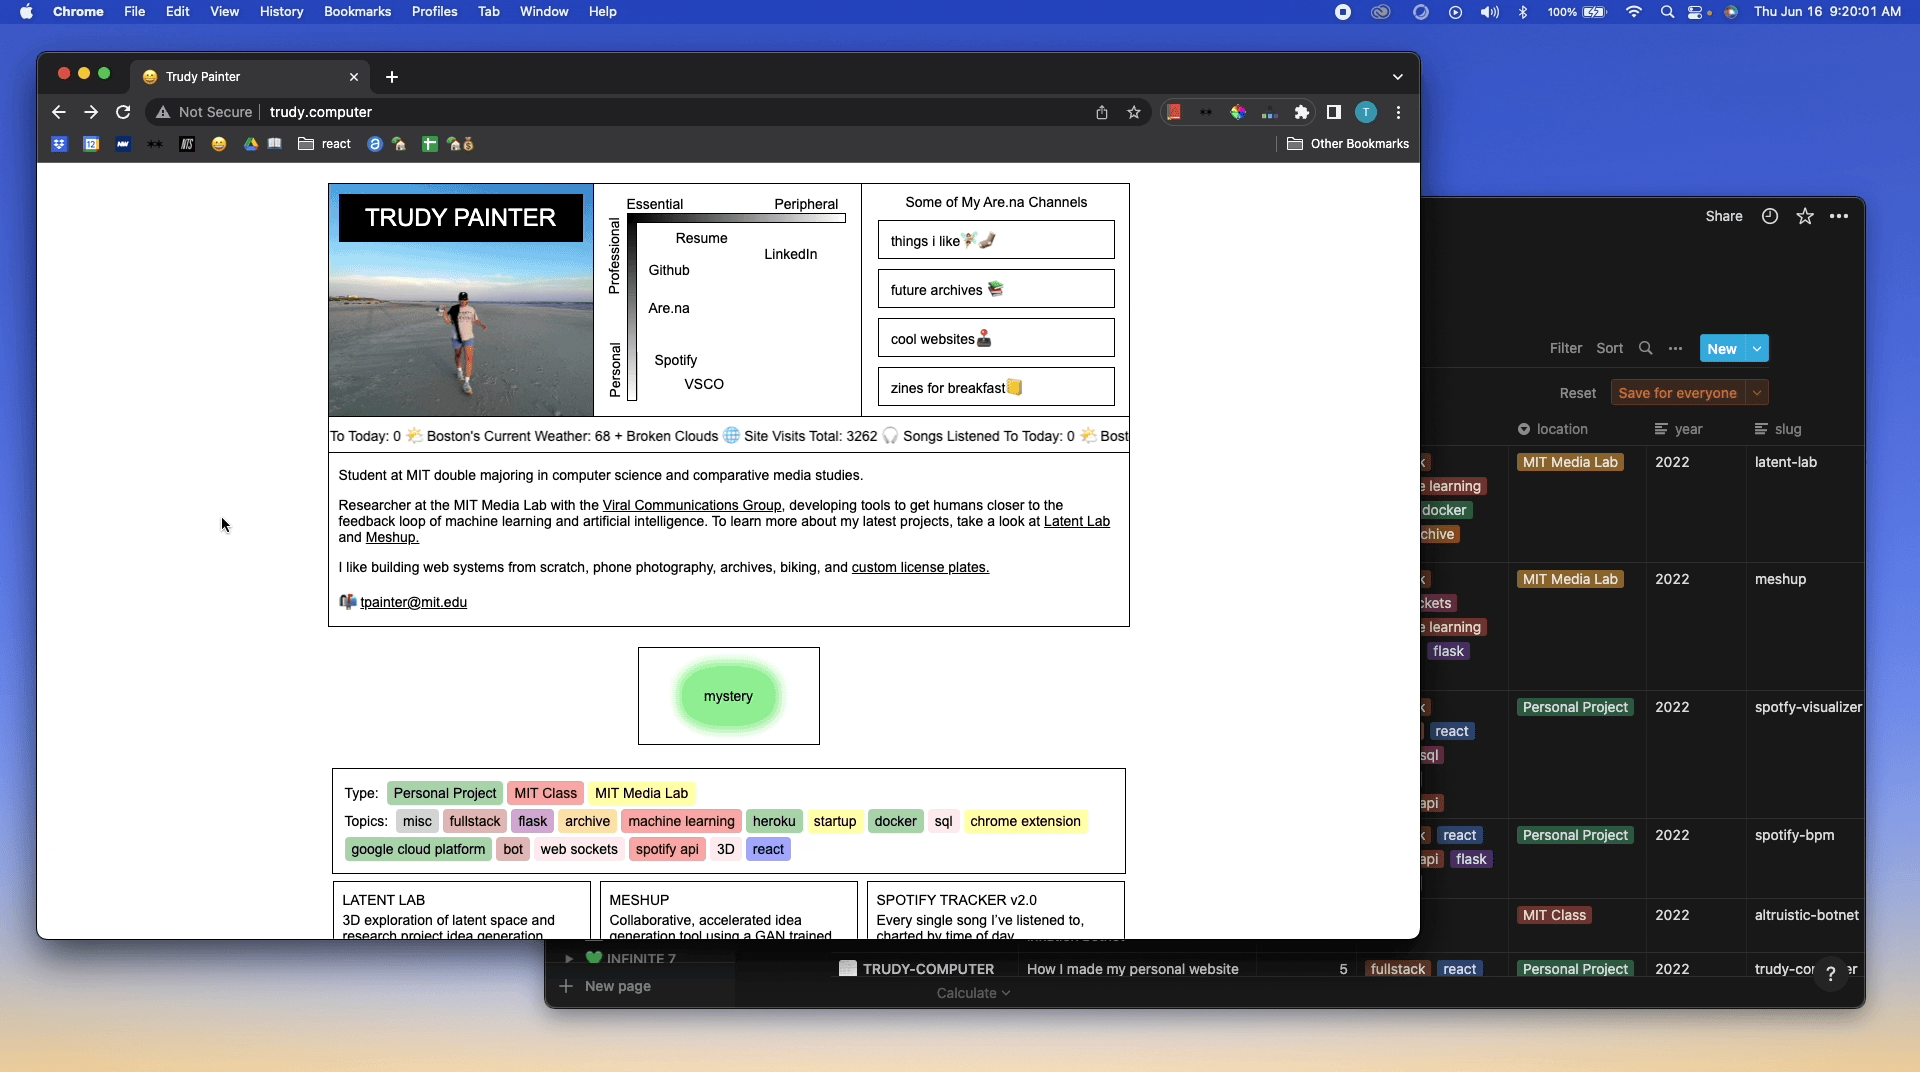Toggle the react topic filter tag

pos(768,849)
